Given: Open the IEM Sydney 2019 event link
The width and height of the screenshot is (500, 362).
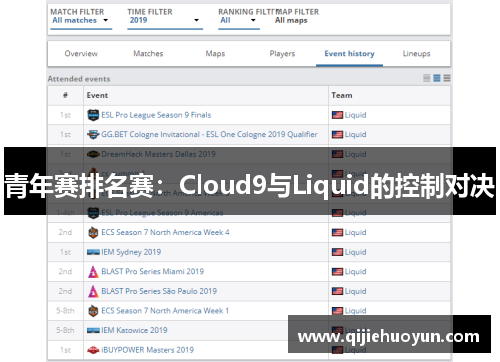Looking at the screenshot, I should click(x=131, y=252).
